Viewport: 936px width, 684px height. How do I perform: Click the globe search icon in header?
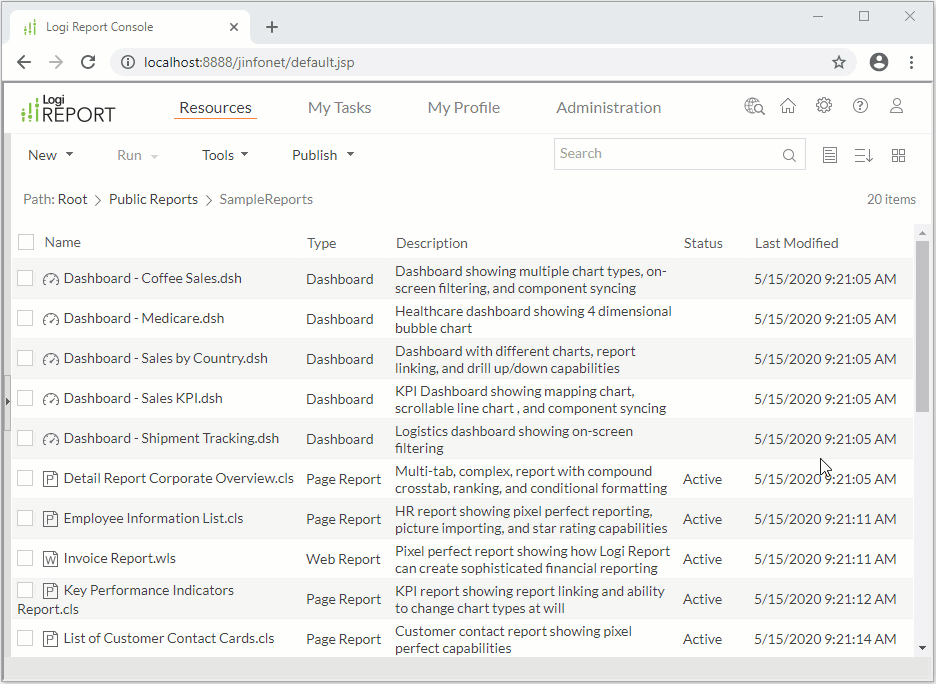point(754,106)
